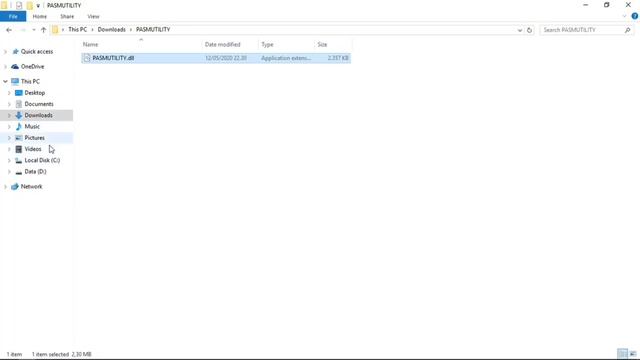Open Downloads folder in navigation pane
The image size is (640, 360).
click(x=38, y=115)
